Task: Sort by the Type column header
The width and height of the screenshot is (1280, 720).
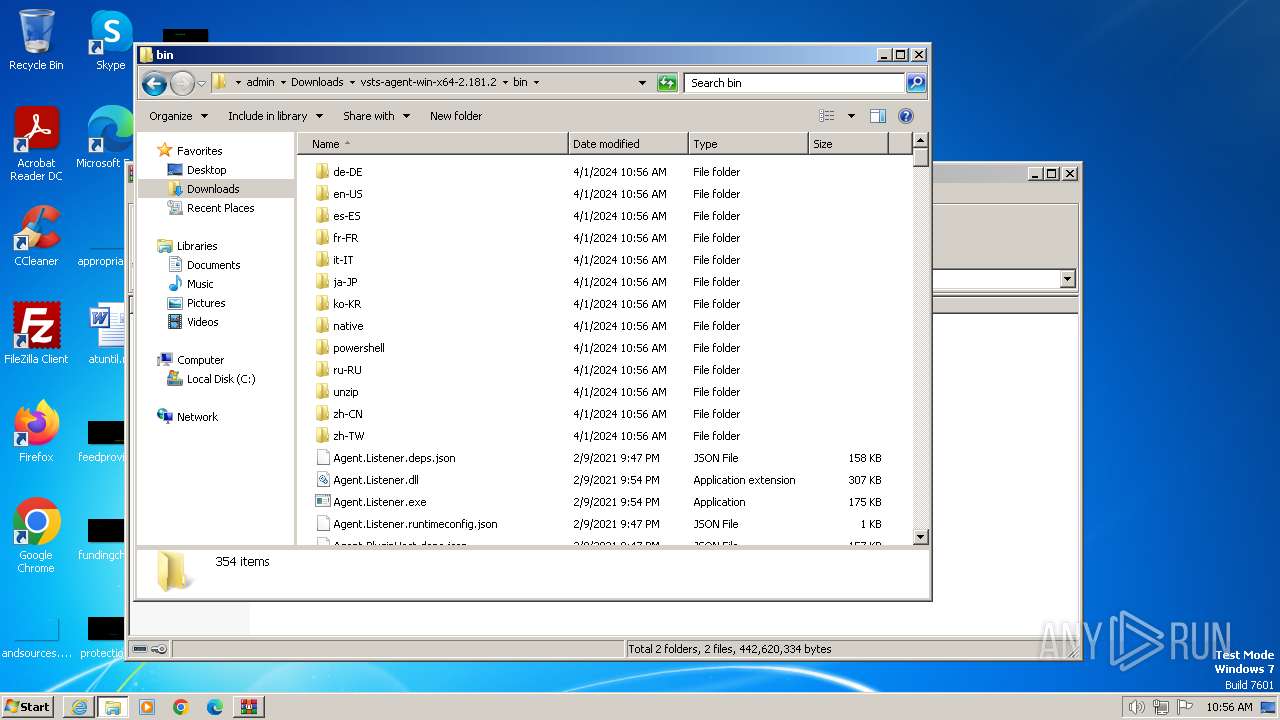Action: coord(748,144)
